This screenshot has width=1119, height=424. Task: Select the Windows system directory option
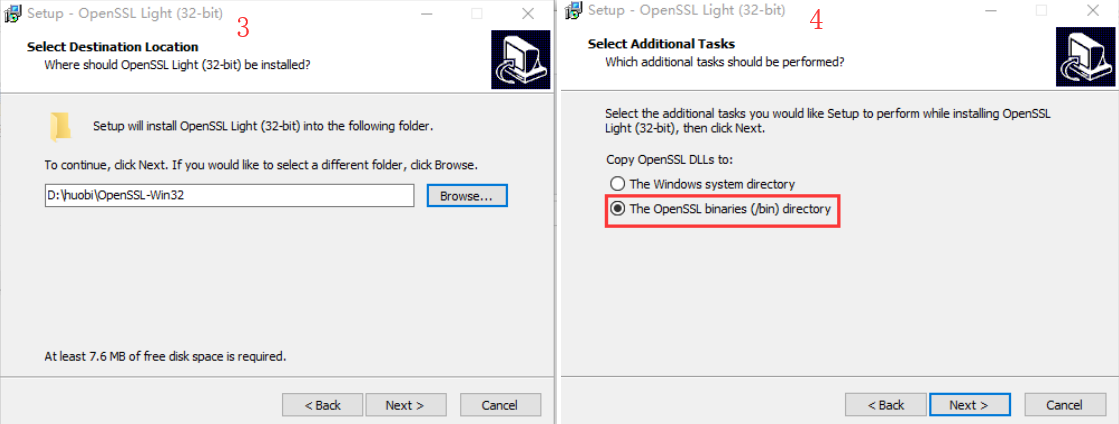[618, 184]
